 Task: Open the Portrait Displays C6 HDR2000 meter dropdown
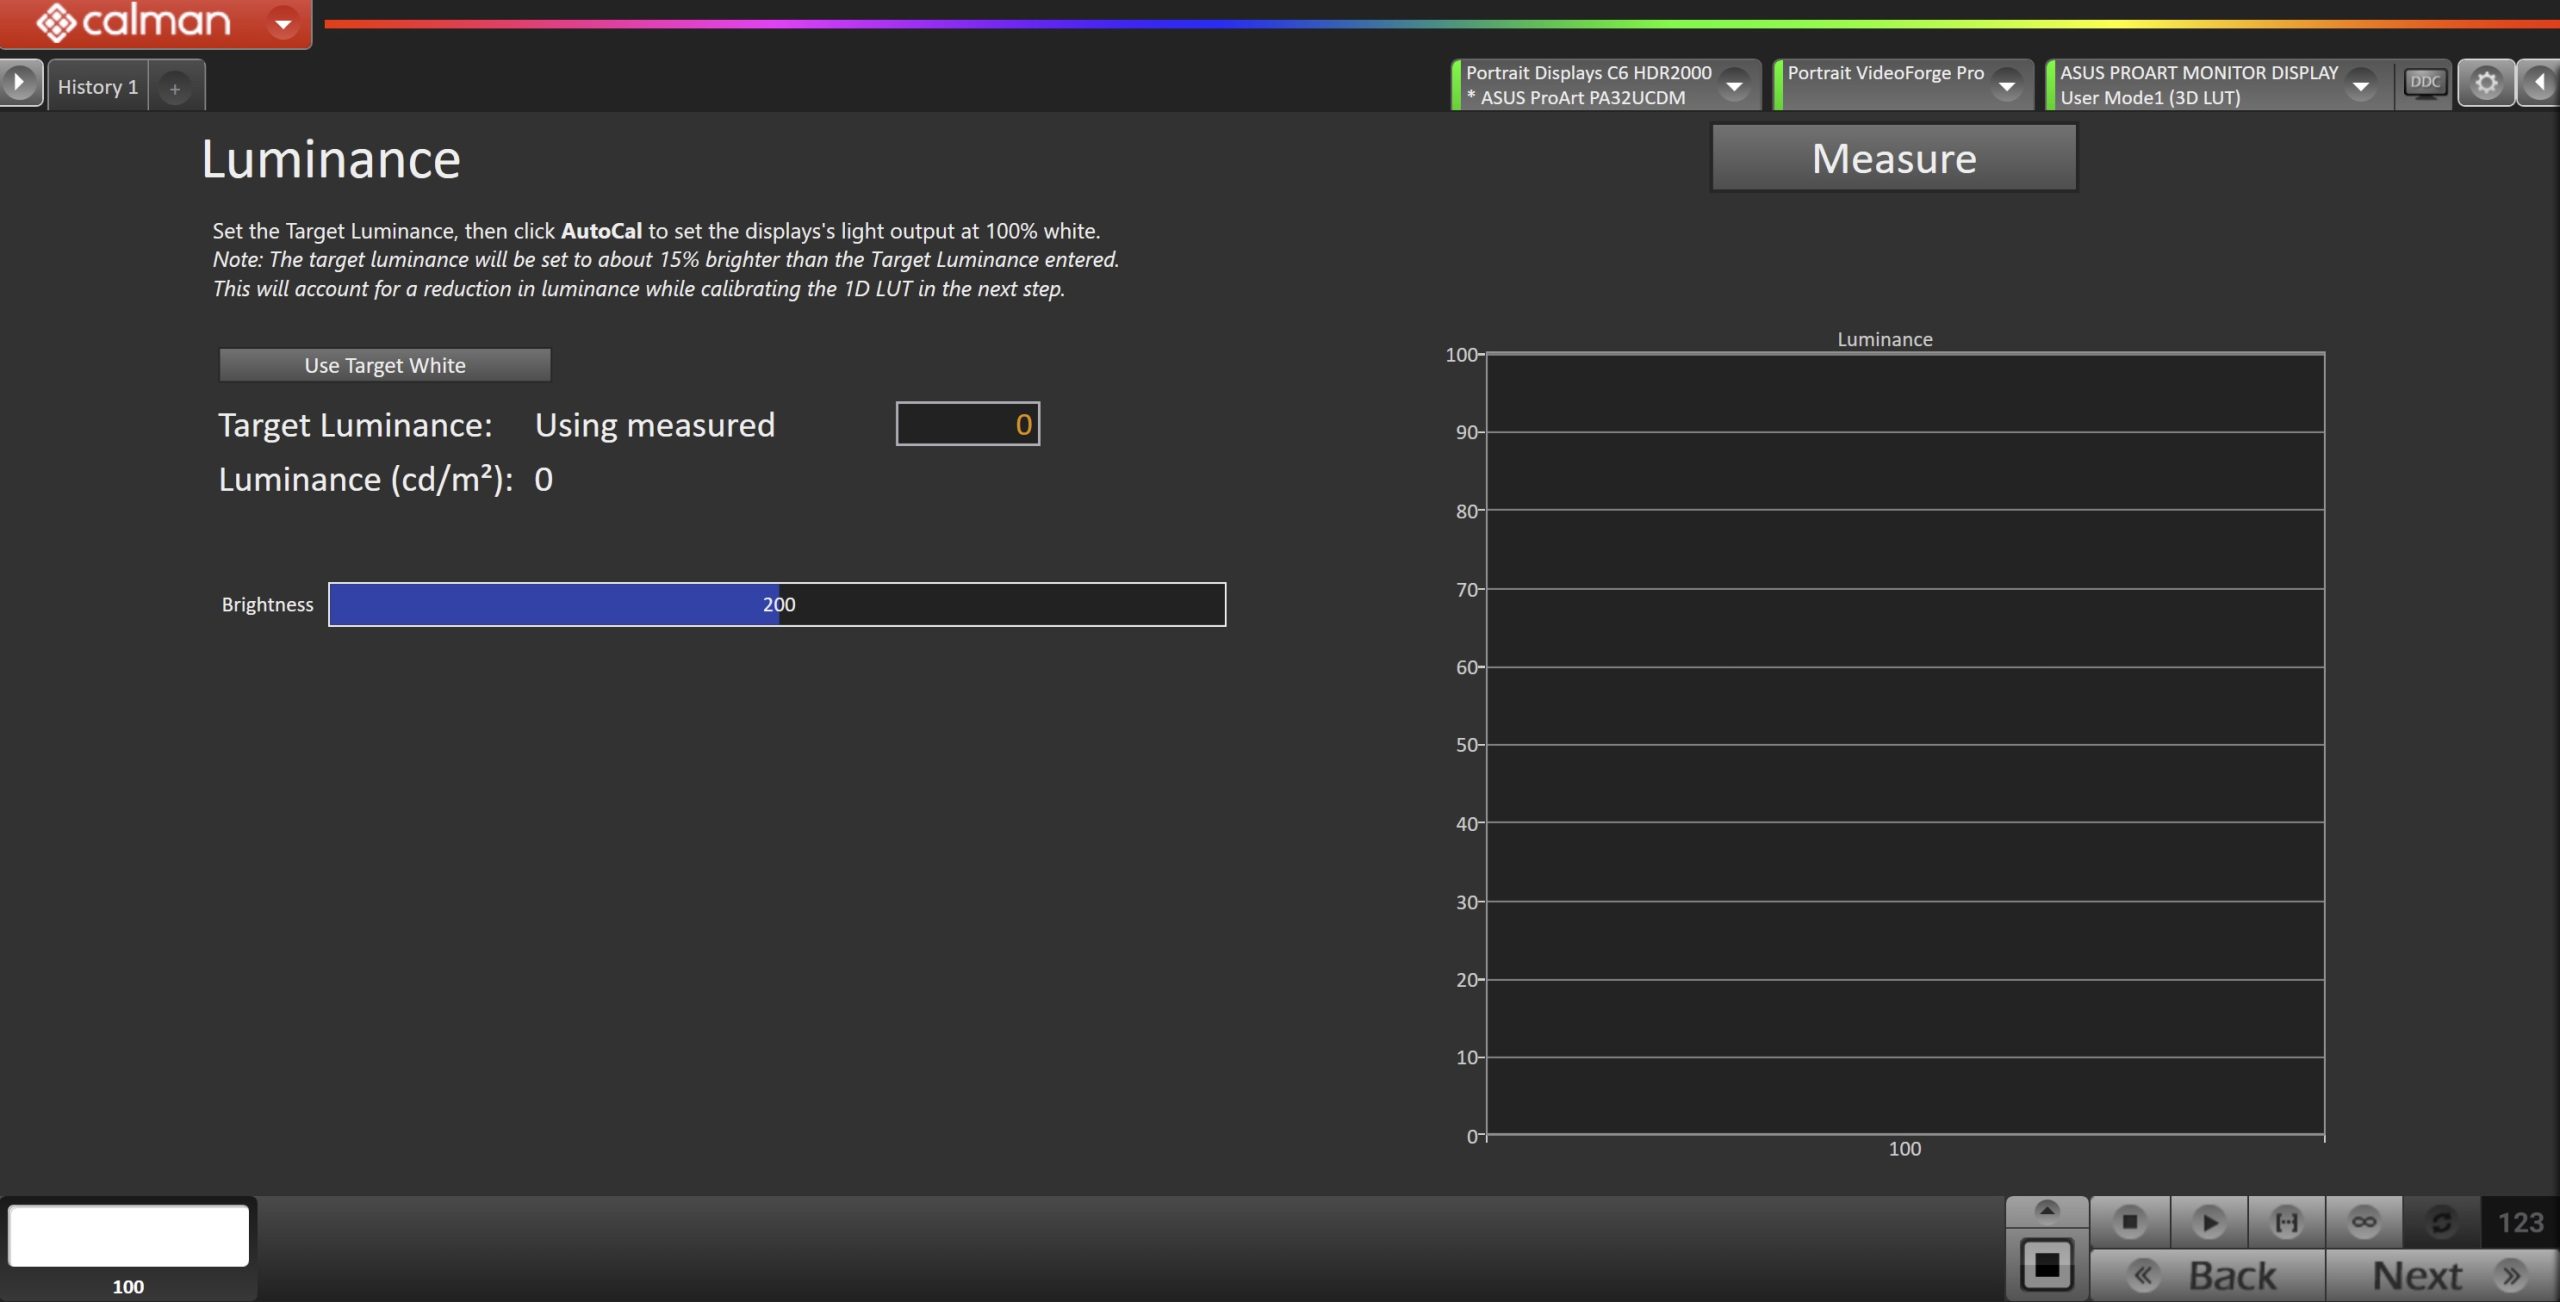tap(1734, 86)
